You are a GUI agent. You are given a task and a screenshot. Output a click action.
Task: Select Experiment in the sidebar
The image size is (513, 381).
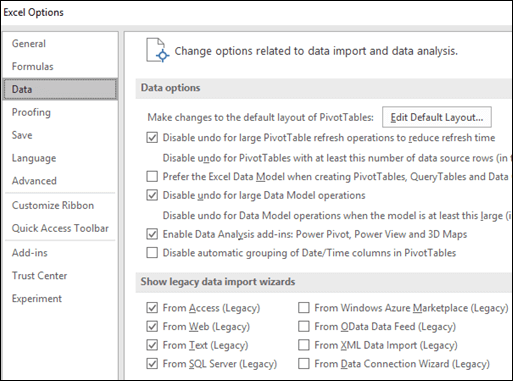[37, 298]
